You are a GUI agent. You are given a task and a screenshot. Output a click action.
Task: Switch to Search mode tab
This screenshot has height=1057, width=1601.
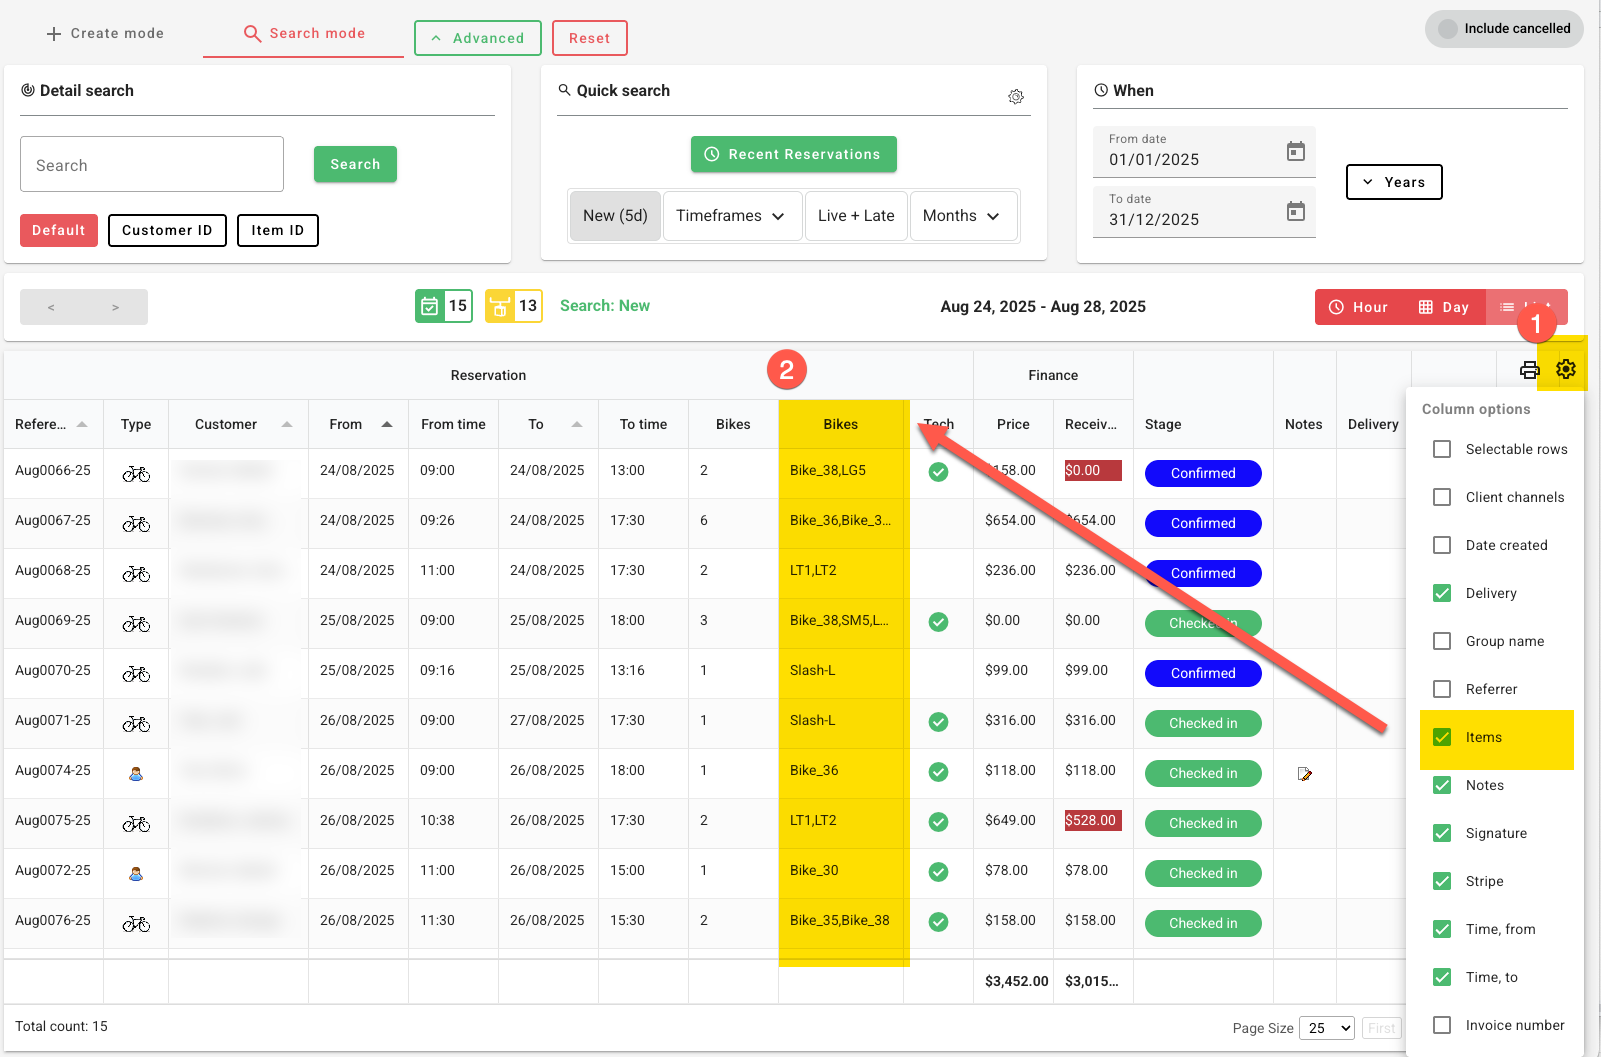click(x=304, y=33)
